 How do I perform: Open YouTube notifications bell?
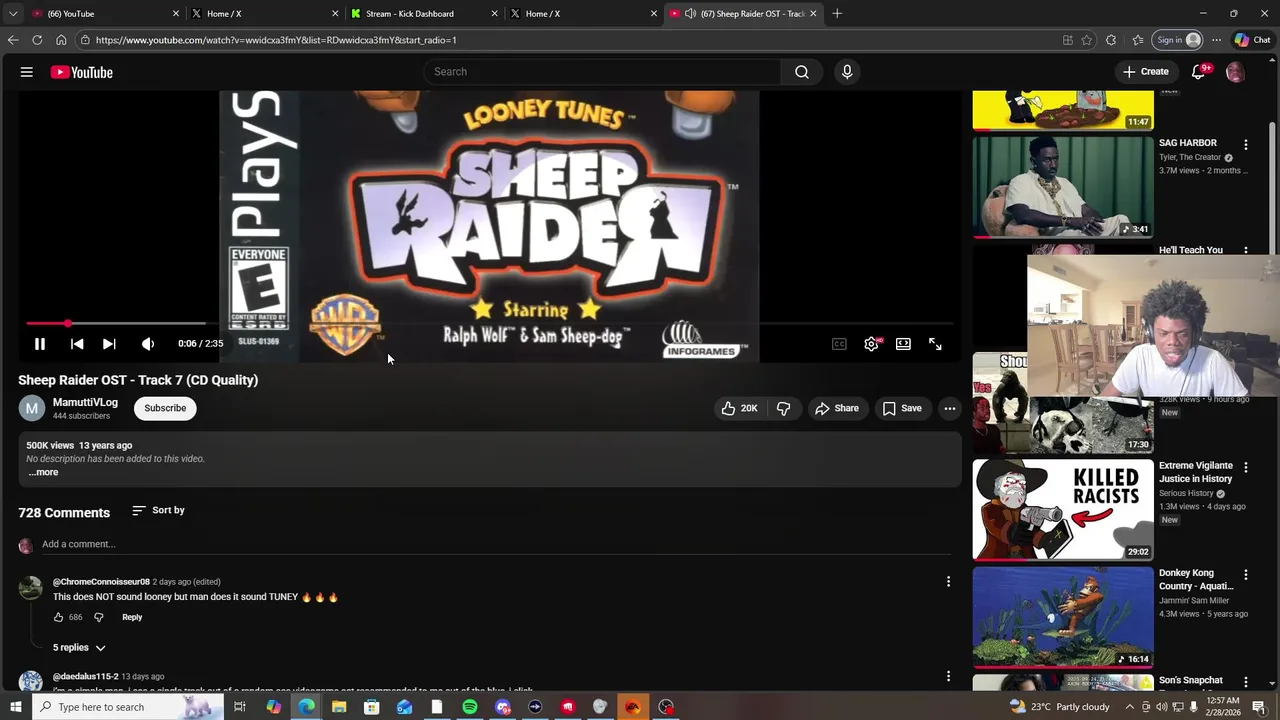[x=1199, y=72]
